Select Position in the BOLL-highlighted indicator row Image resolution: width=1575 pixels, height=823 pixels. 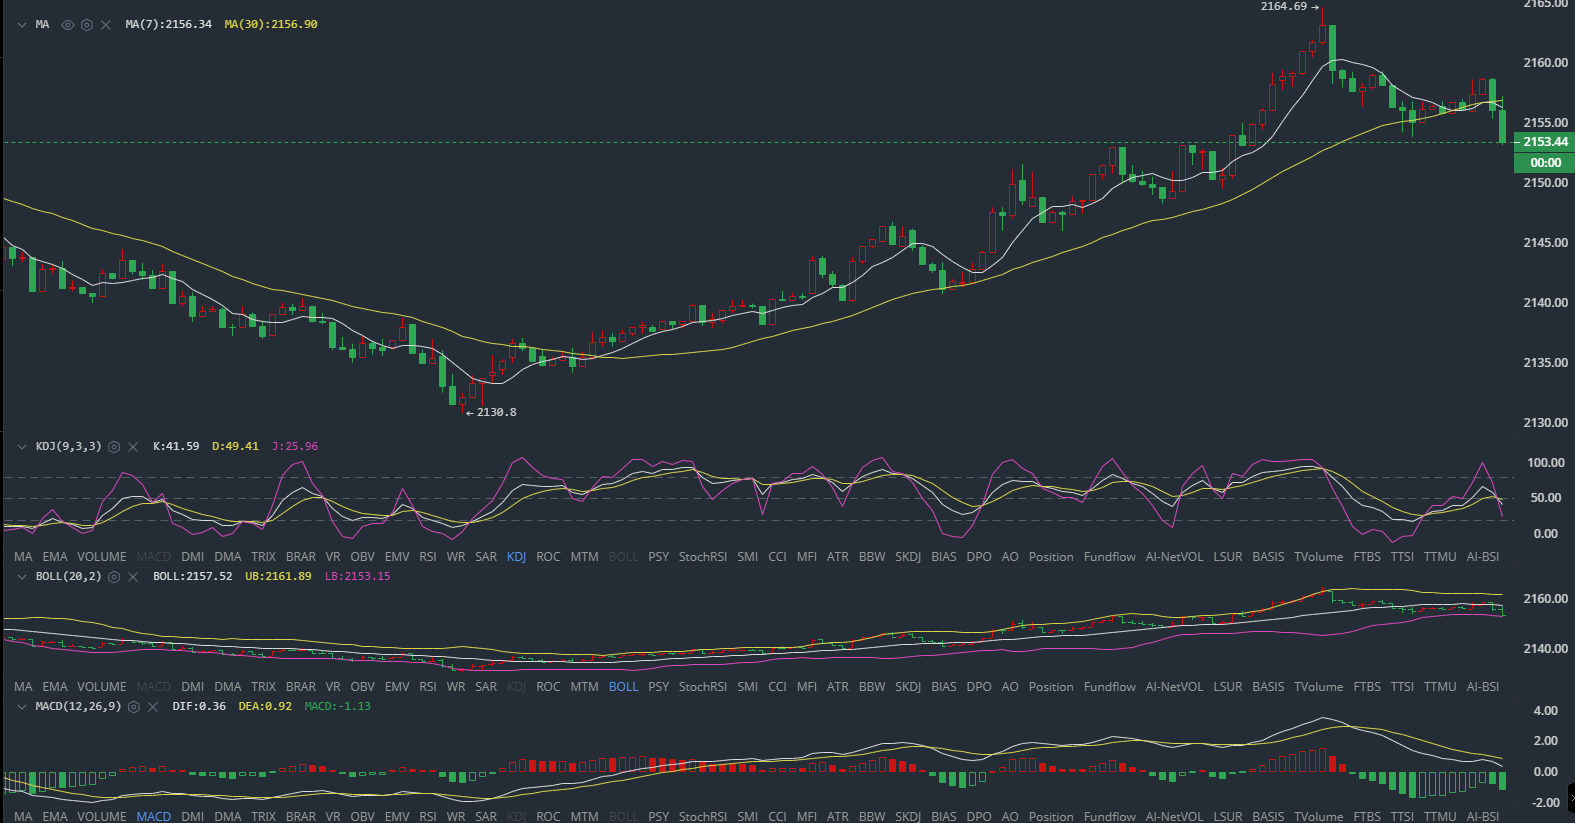pos(1051,687)
